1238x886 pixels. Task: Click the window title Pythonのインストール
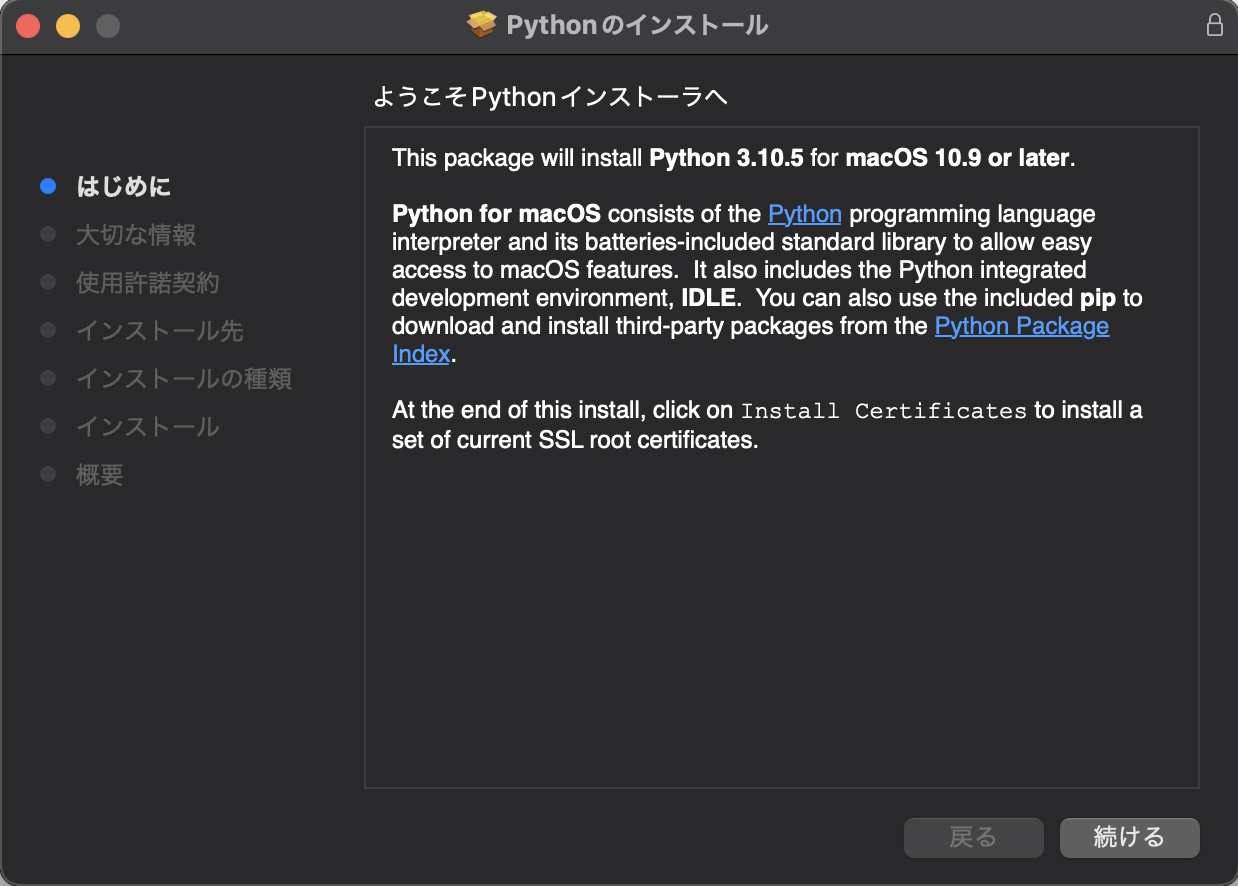[637, 25]
